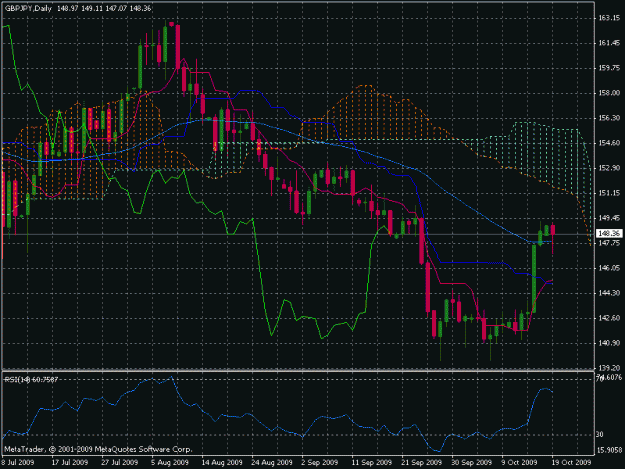Click the 142.60 price axis label
The width and height of the screenshot is (625, 469).
click(x=609, y=318)
